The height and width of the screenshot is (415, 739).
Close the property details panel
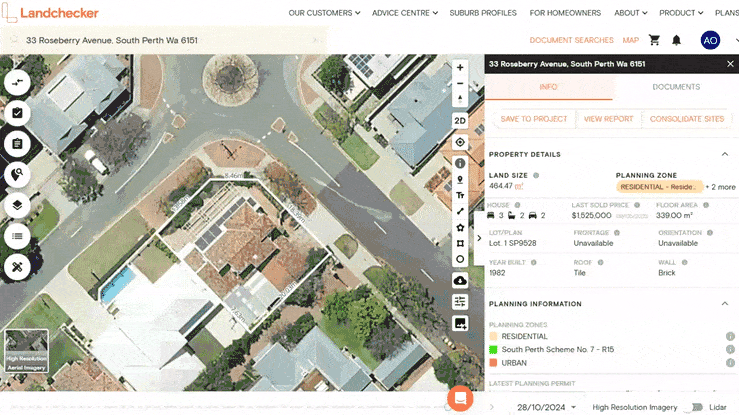tap(730, 64)
